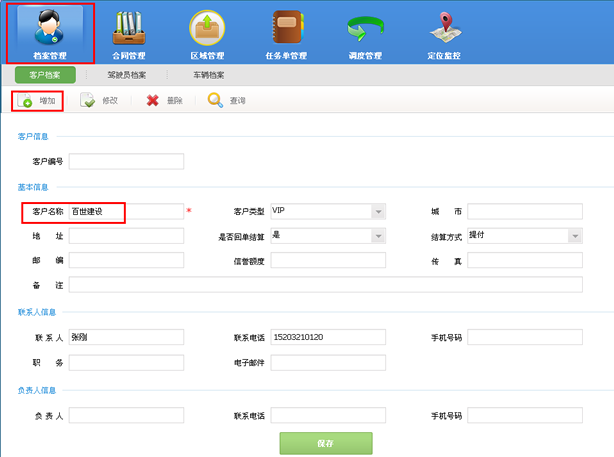The image size is (614, 457).
Task: Click the 删除 red X button
Action: coord(163,101)
